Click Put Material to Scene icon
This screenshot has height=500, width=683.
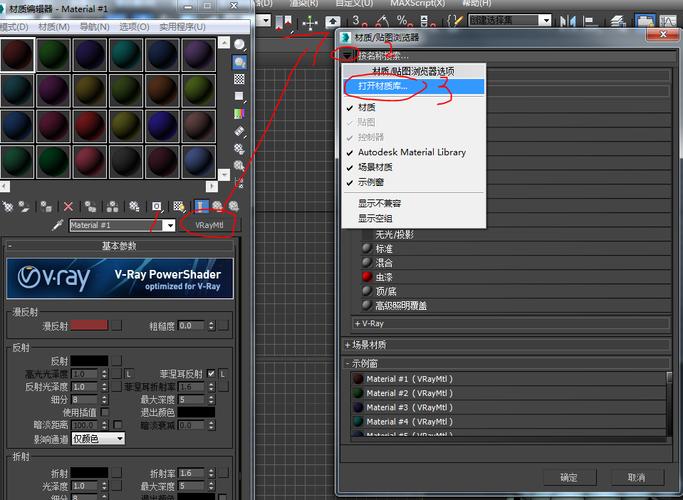click(24, 206)
